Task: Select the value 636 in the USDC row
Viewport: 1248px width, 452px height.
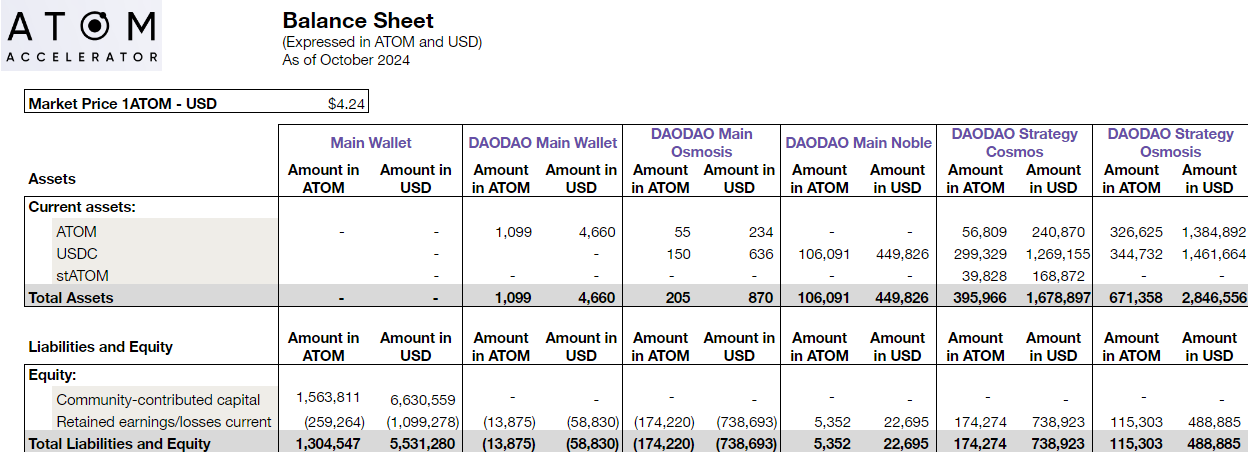Action: pos(762,254)
